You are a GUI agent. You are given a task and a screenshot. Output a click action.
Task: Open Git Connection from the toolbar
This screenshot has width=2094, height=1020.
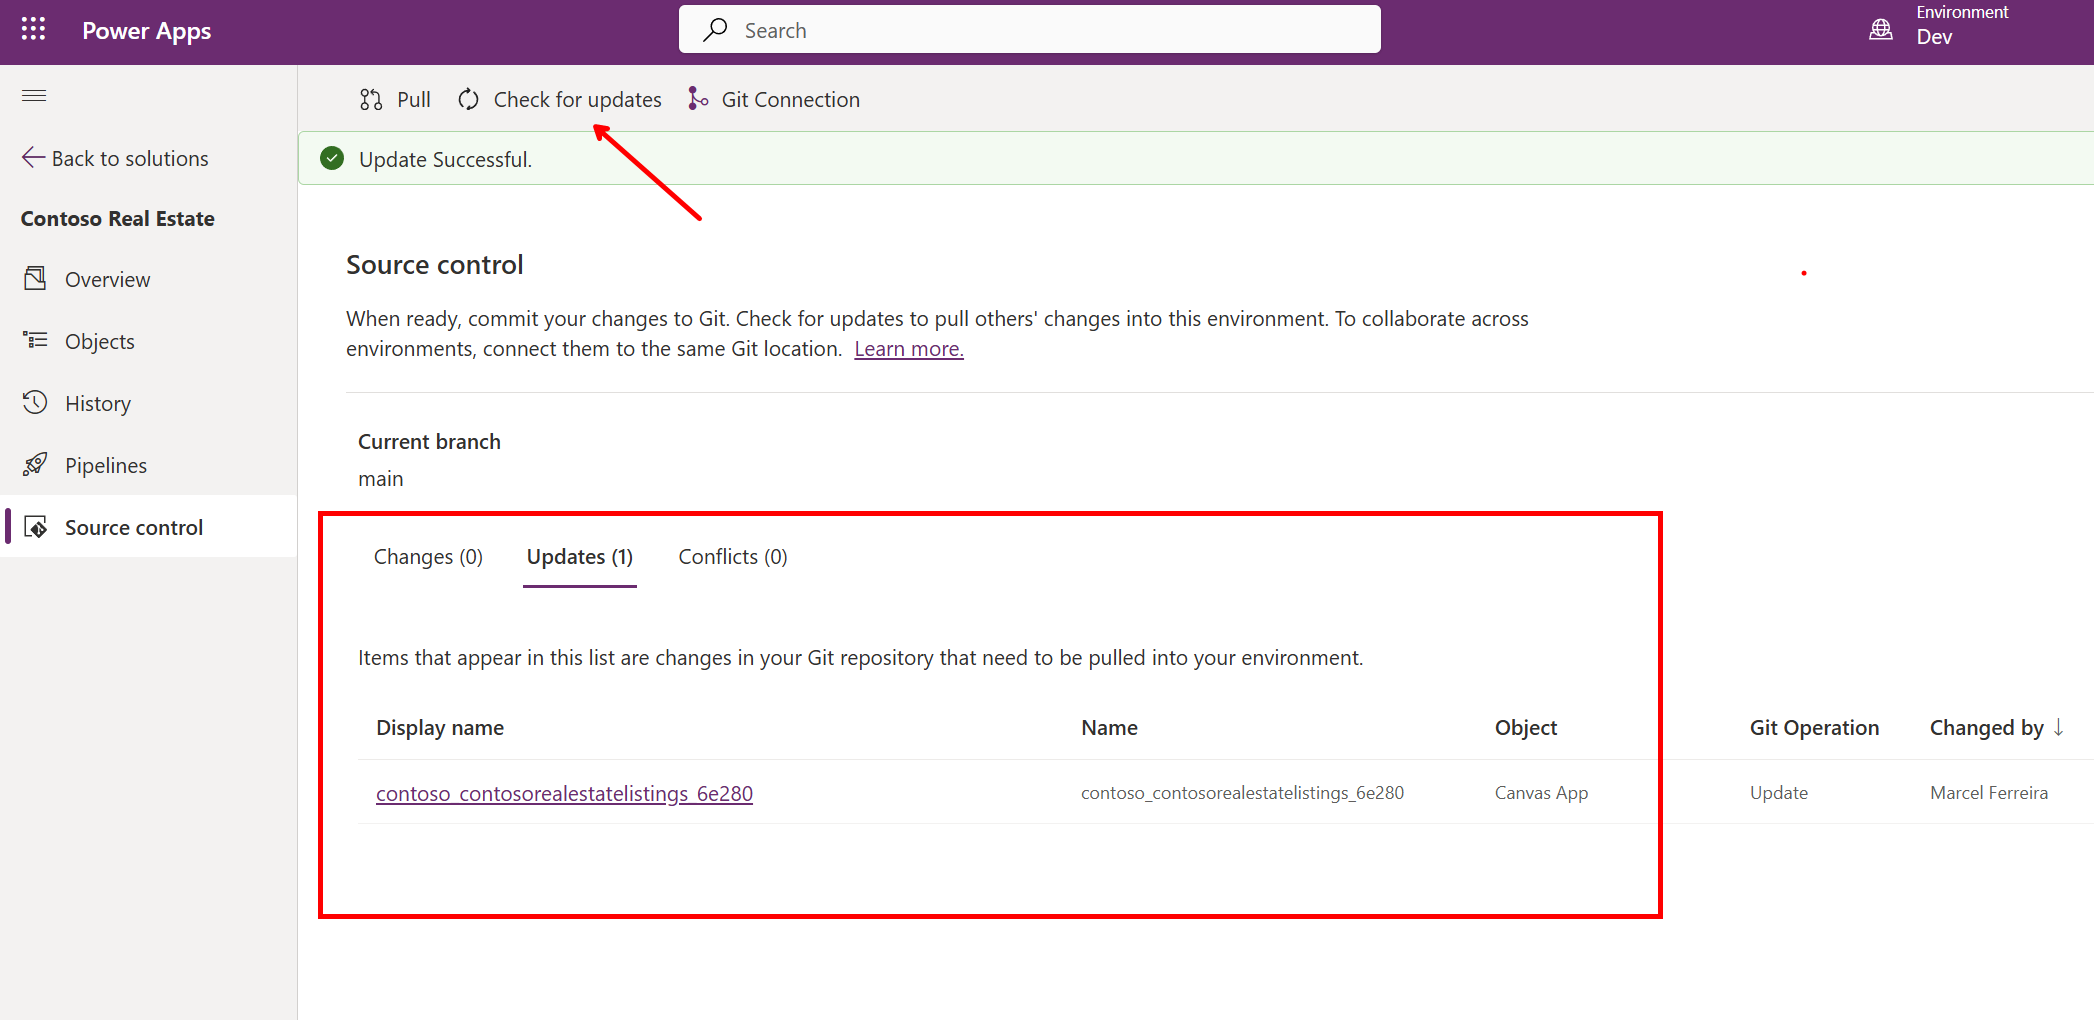(774, 100)
